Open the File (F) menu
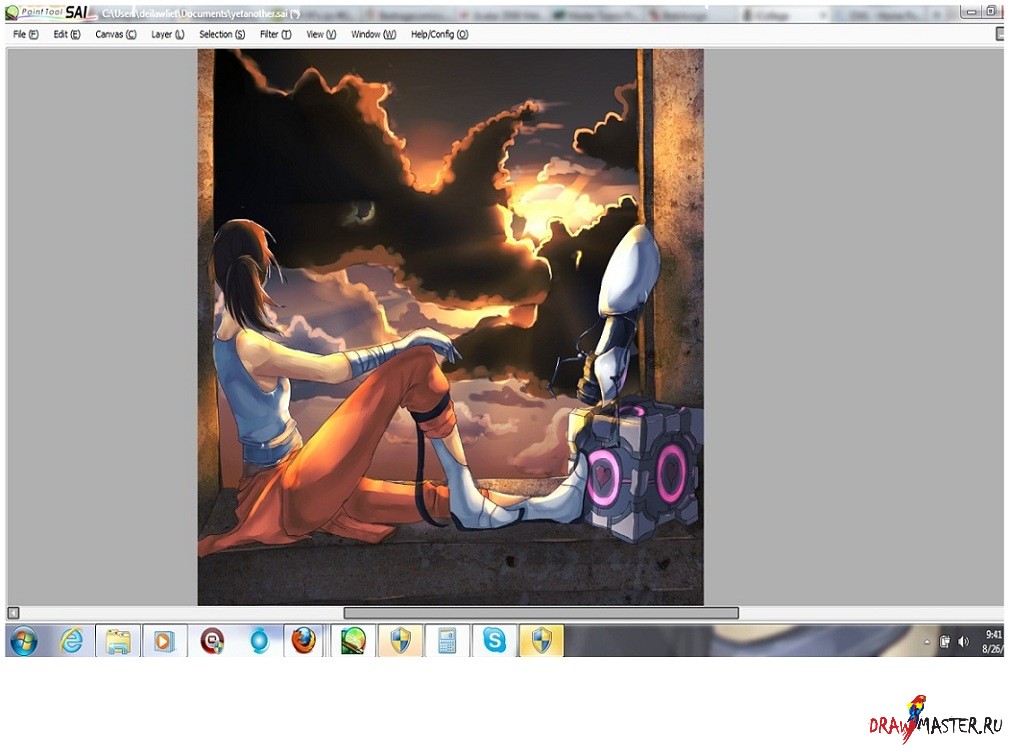The image size is (1010, 752). point(25,34)
